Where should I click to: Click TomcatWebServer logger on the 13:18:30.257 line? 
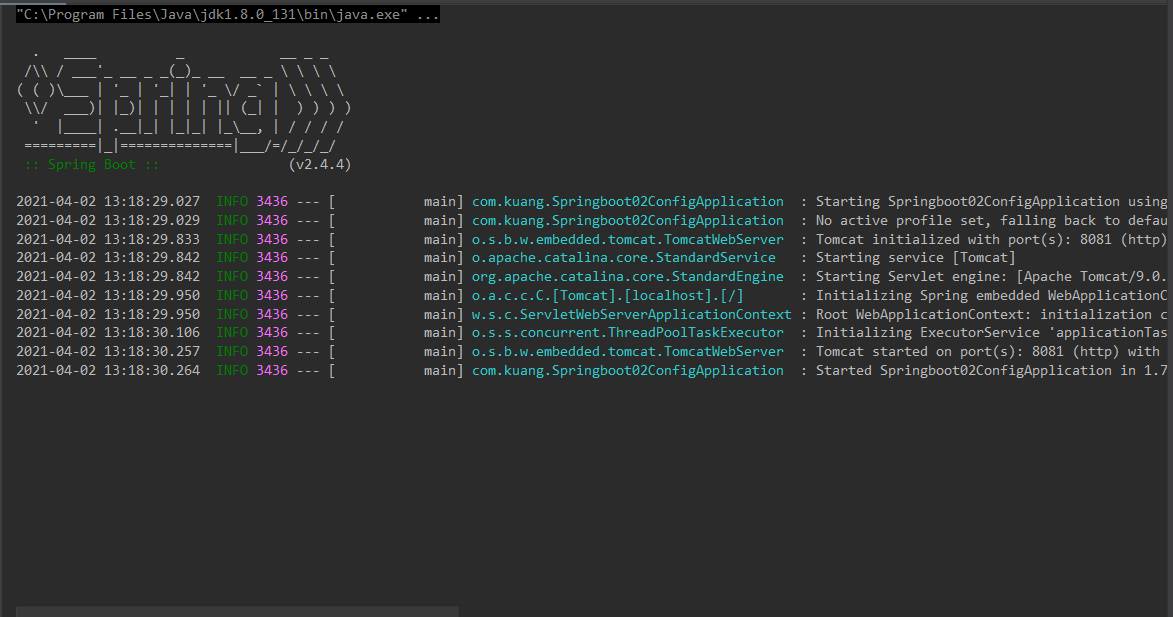pos(628,352)
